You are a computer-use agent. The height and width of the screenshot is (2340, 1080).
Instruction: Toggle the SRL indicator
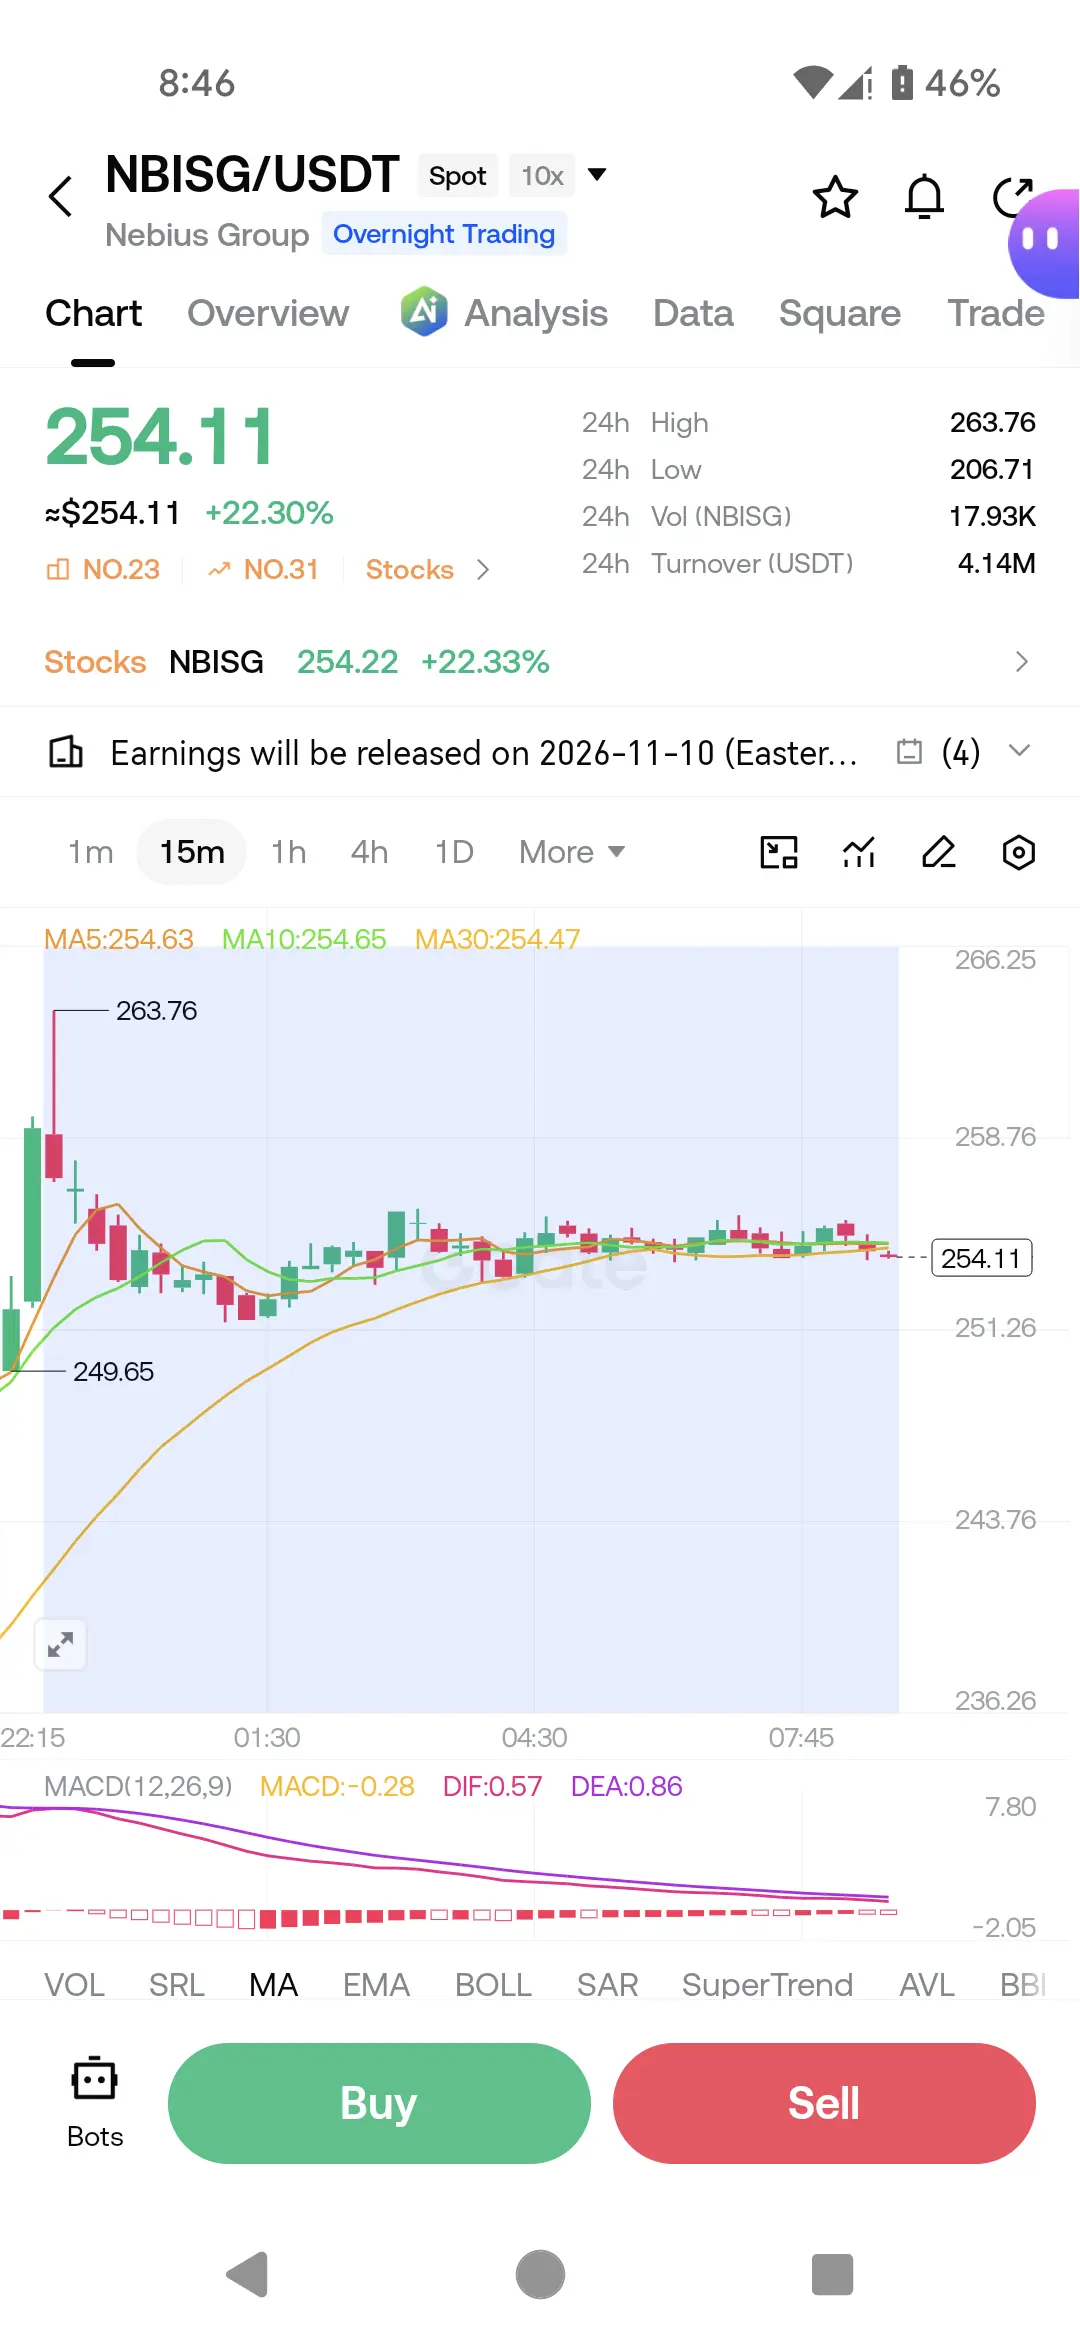coord(177,1985)
